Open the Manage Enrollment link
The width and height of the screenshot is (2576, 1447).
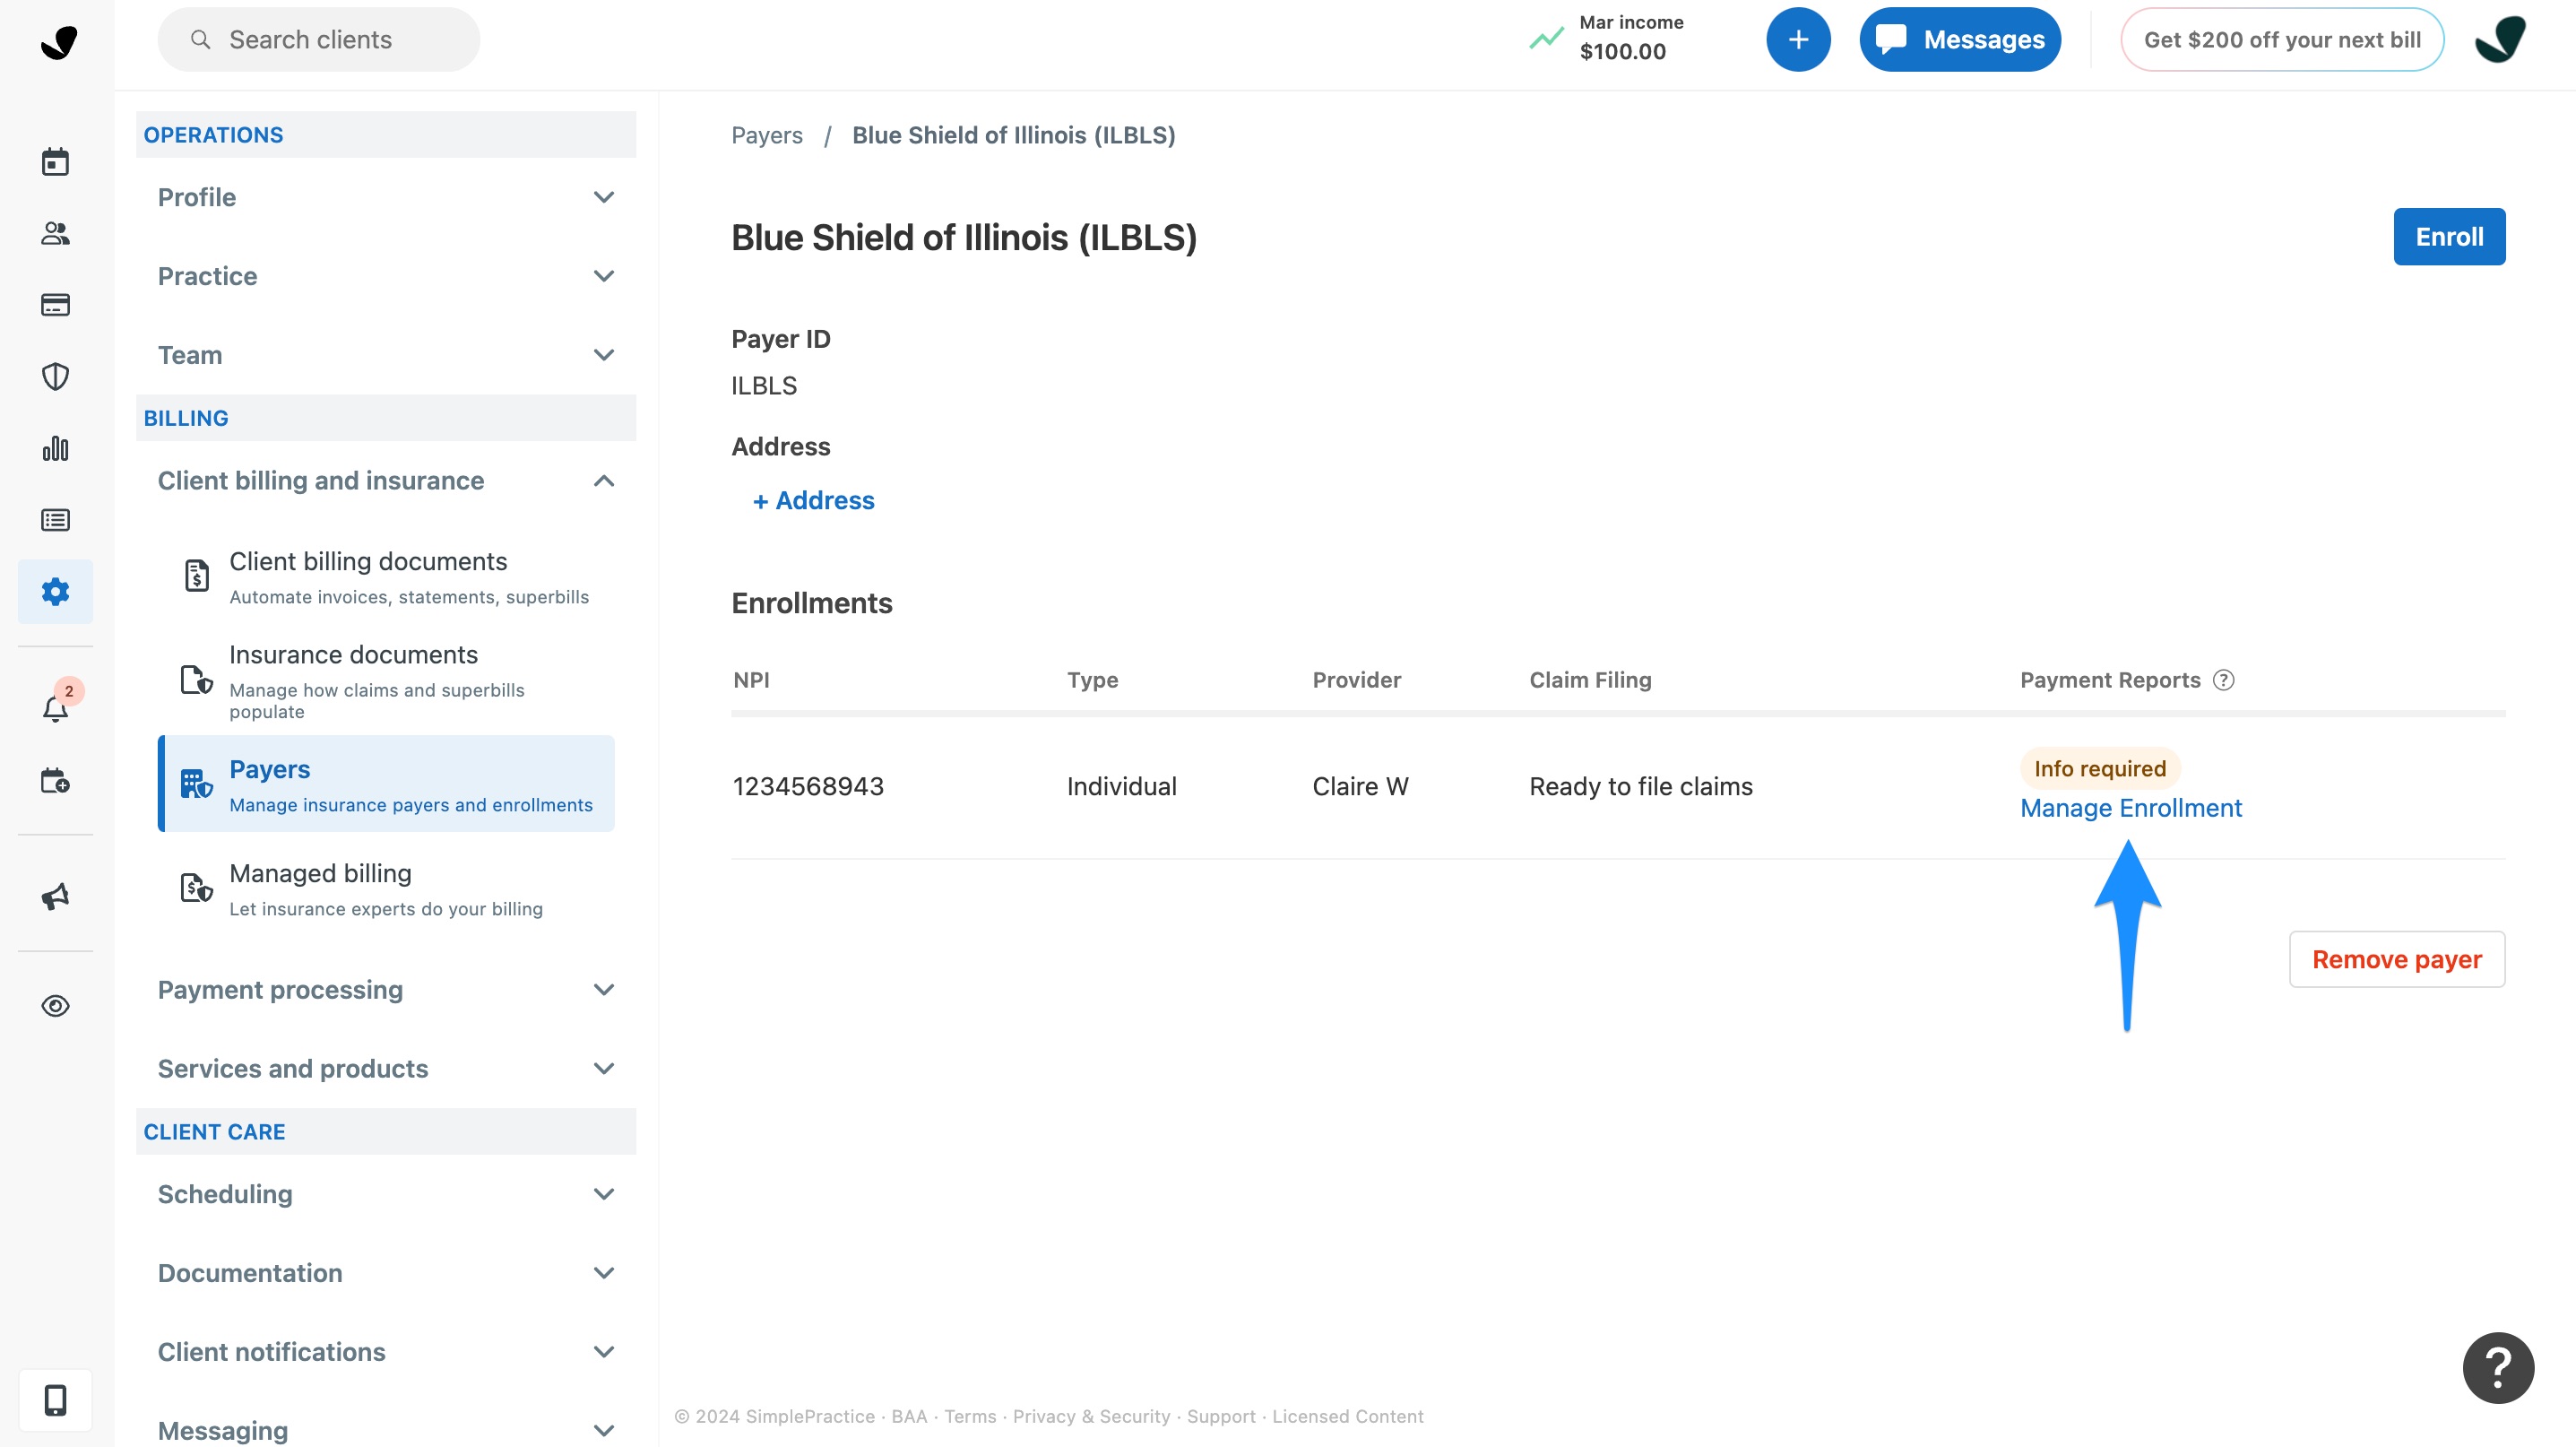[2130, 808]
